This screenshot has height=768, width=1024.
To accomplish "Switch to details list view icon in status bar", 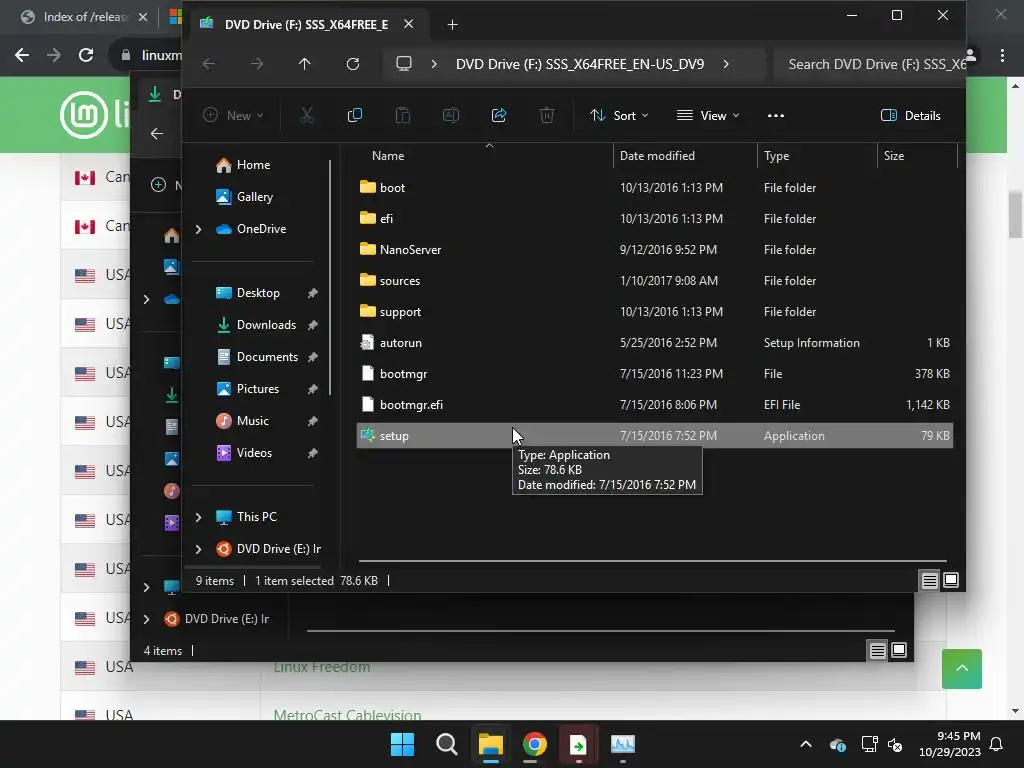I will pyautogui.click(x=929, y=580).
